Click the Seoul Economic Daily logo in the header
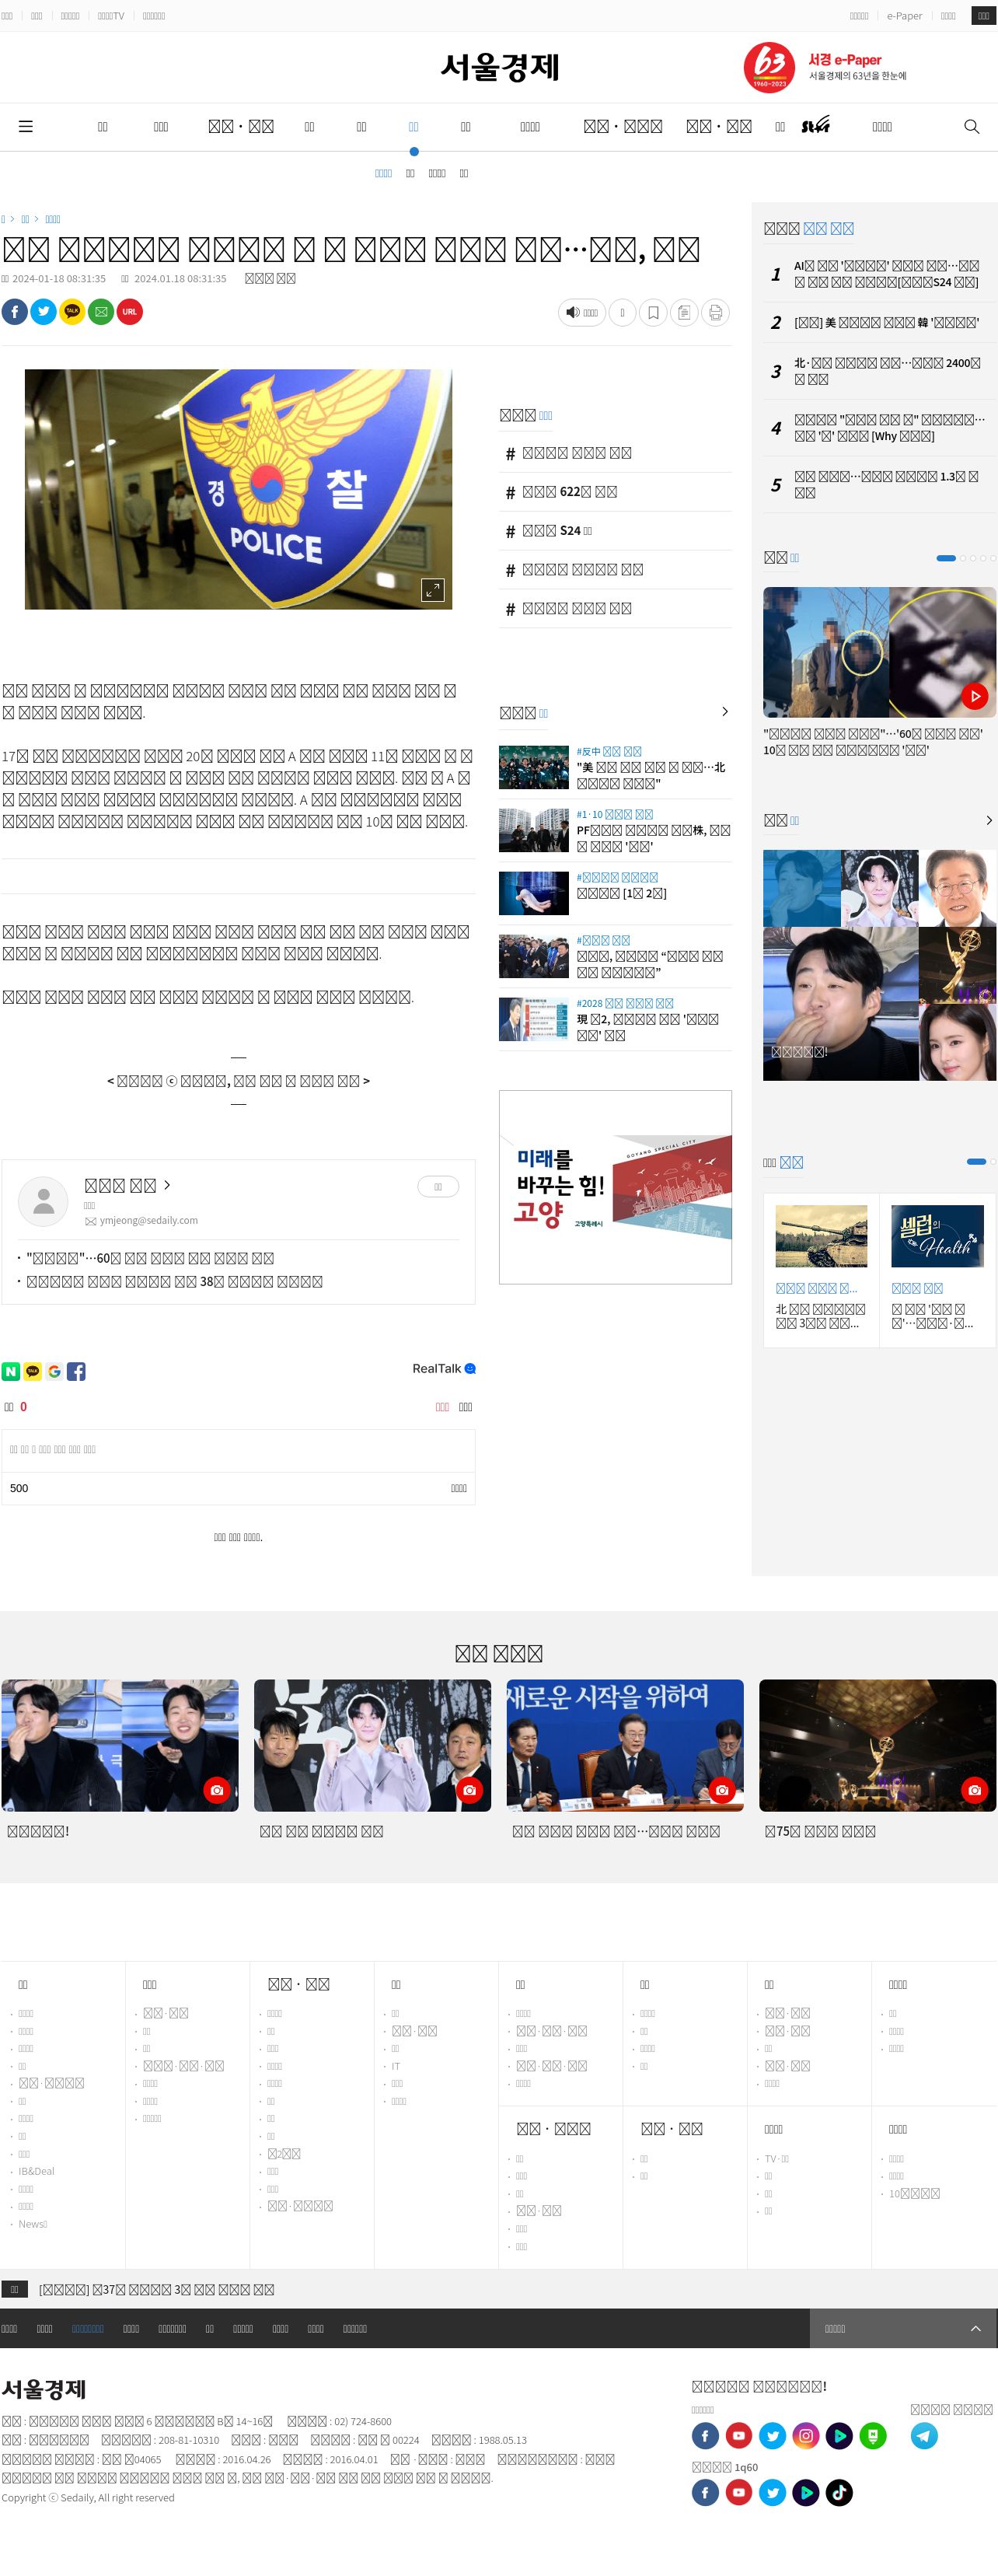This screenshot has width=998, height=2576. tap(500, 67)
